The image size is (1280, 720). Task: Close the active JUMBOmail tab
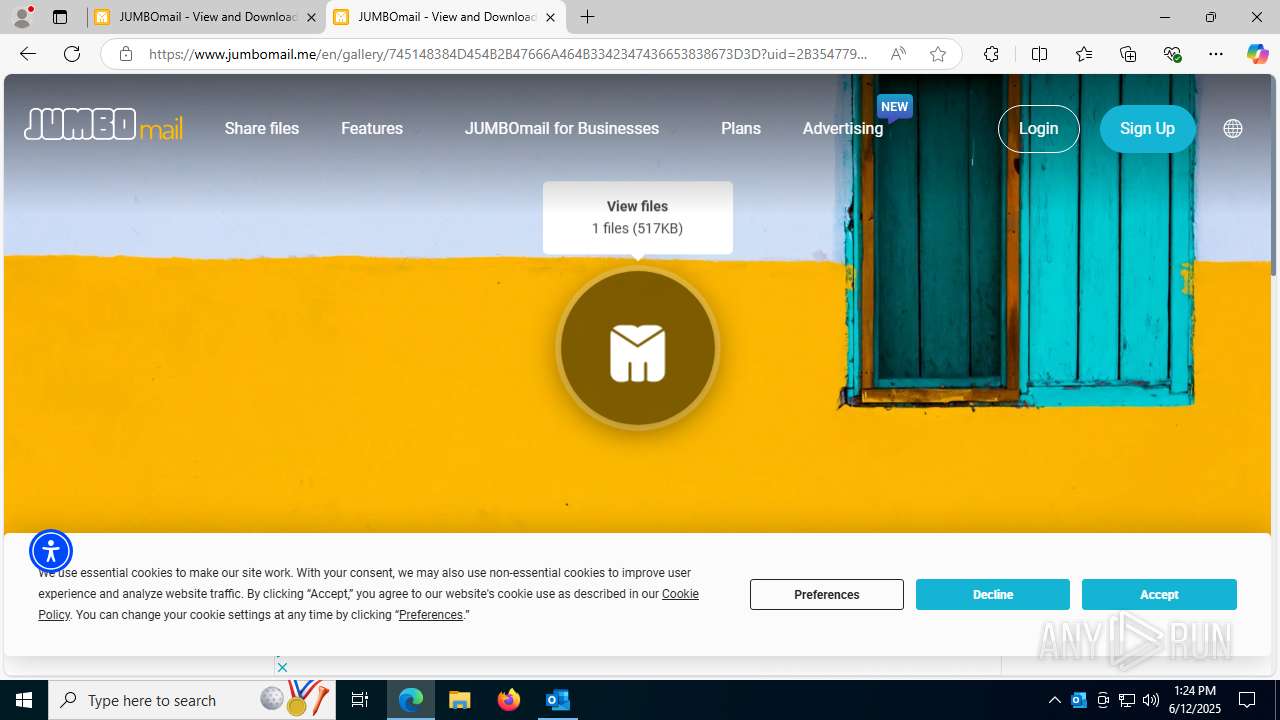[550, 17]
